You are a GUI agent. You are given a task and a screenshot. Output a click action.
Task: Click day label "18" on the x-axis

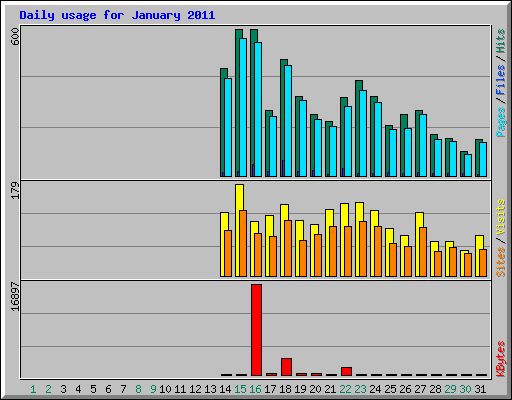coord(285,389)
